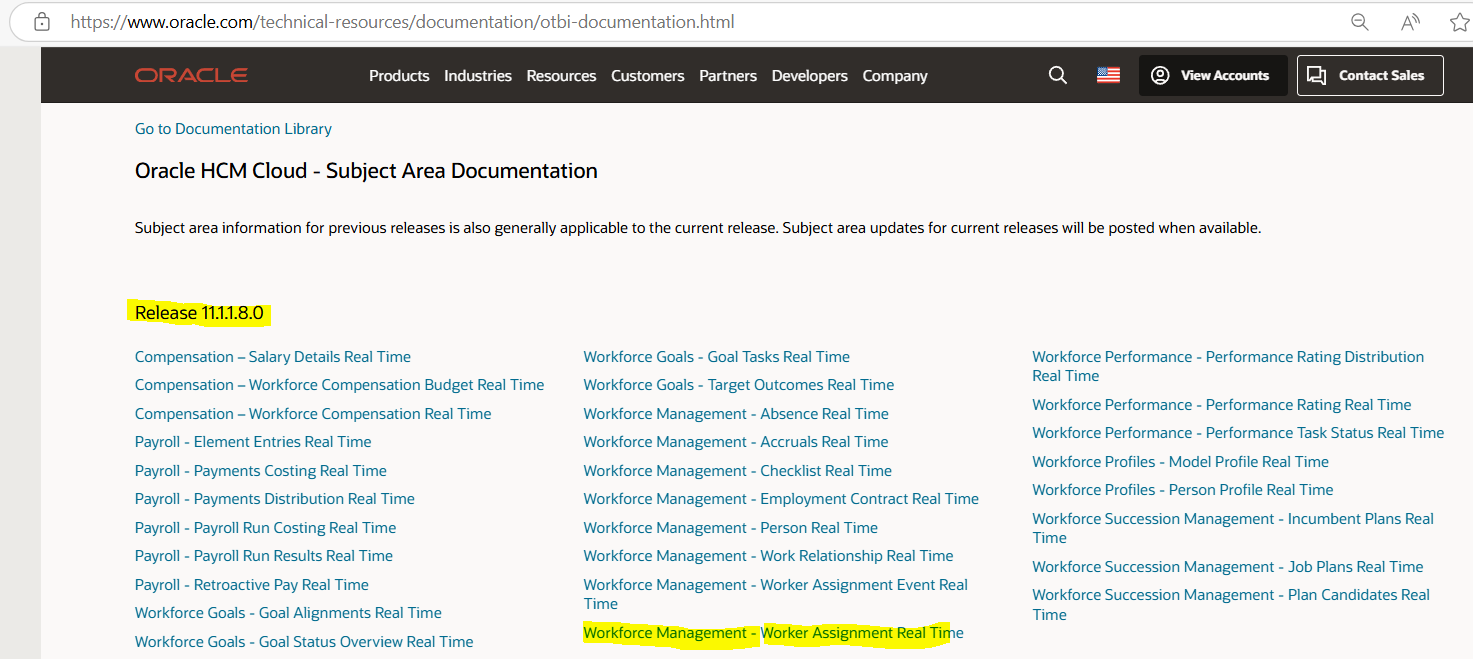This screenshot has height=659, width=1473.
Task: Open Workforce Management - Absence Real Time
Action: coord(736,414)
